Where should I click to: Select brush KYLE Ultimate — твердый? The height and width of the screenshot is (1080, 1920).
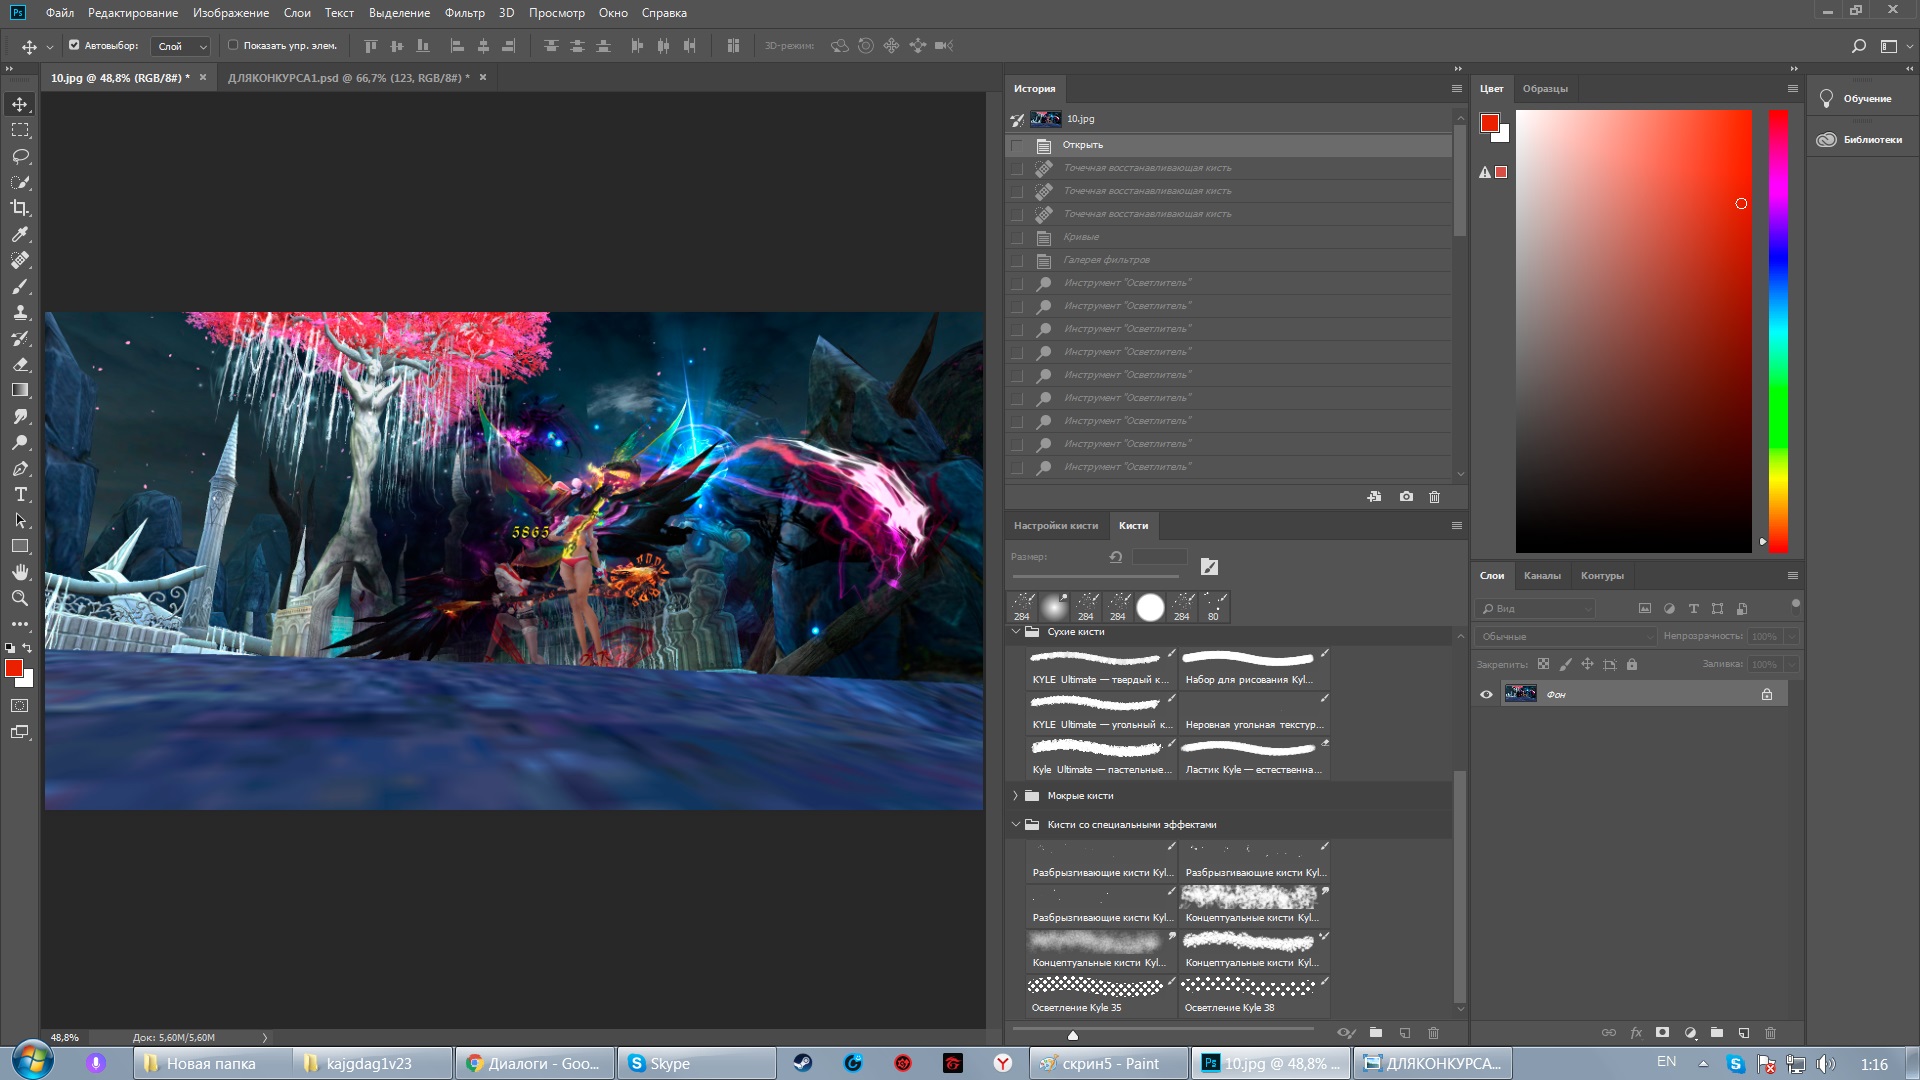(1102, 668)
